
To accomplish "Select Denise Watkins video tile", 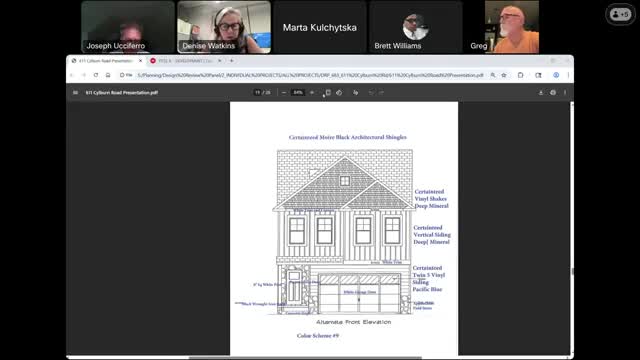I will (x=224, y=27).
